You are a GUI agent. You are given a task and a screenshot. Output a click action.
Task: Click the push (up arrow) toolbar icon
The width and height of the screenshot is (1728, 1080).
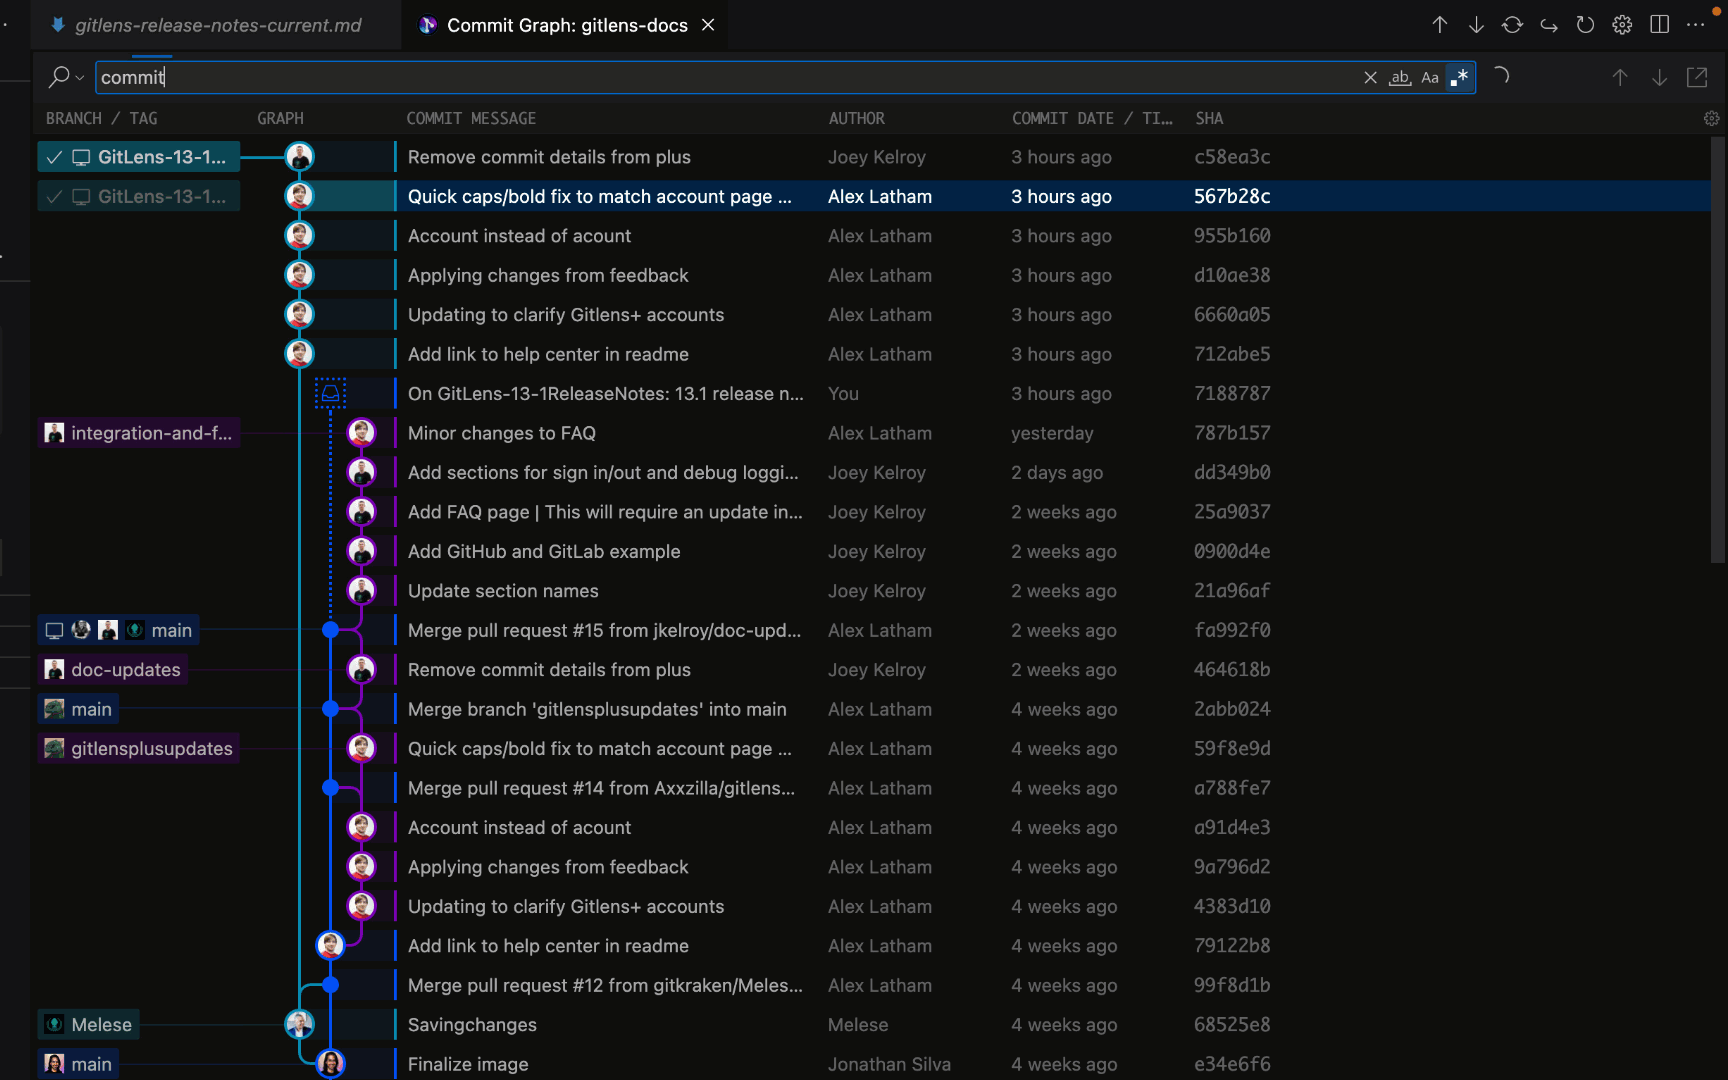1440,25
